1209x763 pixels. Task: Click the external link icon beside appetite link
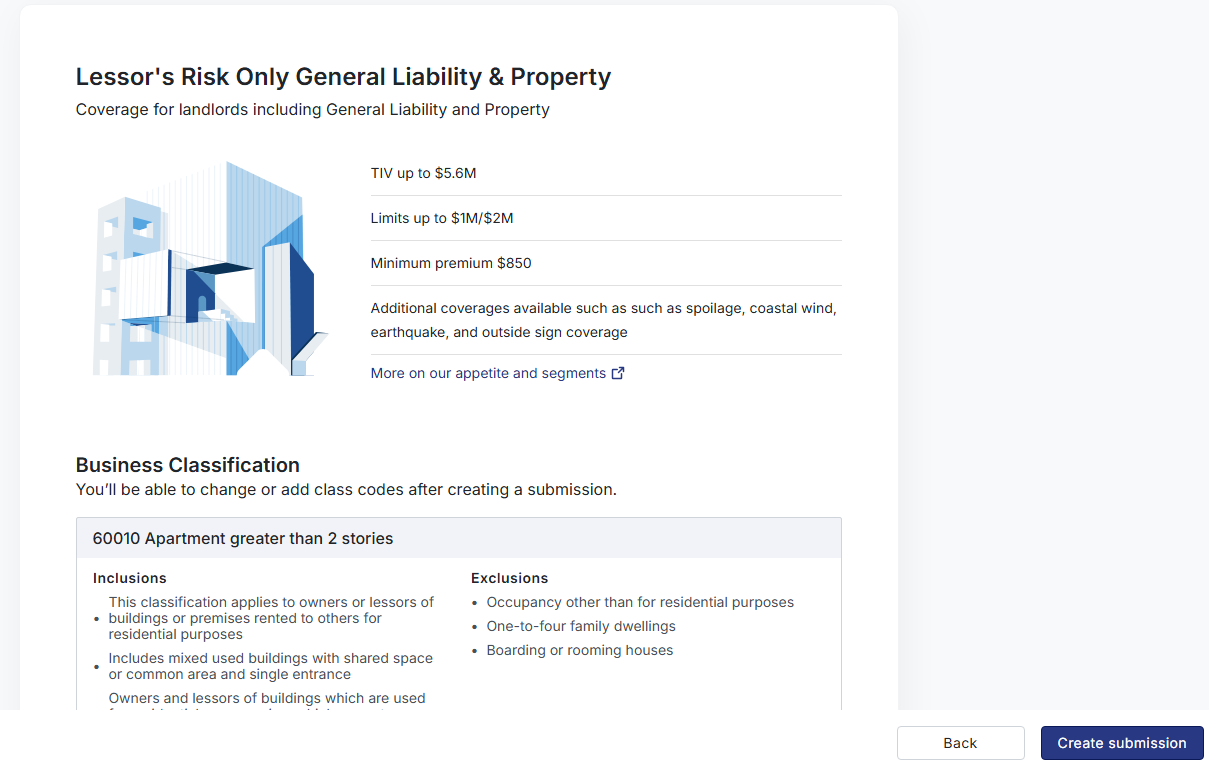pos(618,373)
